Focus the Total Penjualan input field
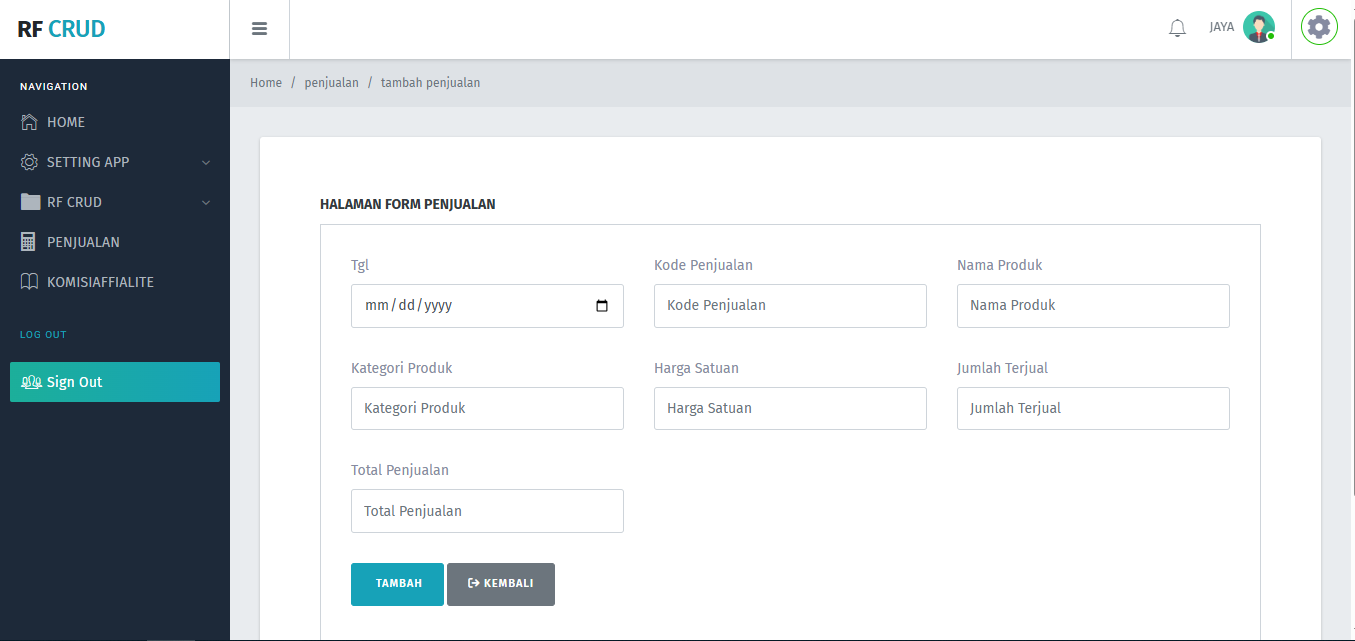This screenshot has width=1355, height=641. 487,511
